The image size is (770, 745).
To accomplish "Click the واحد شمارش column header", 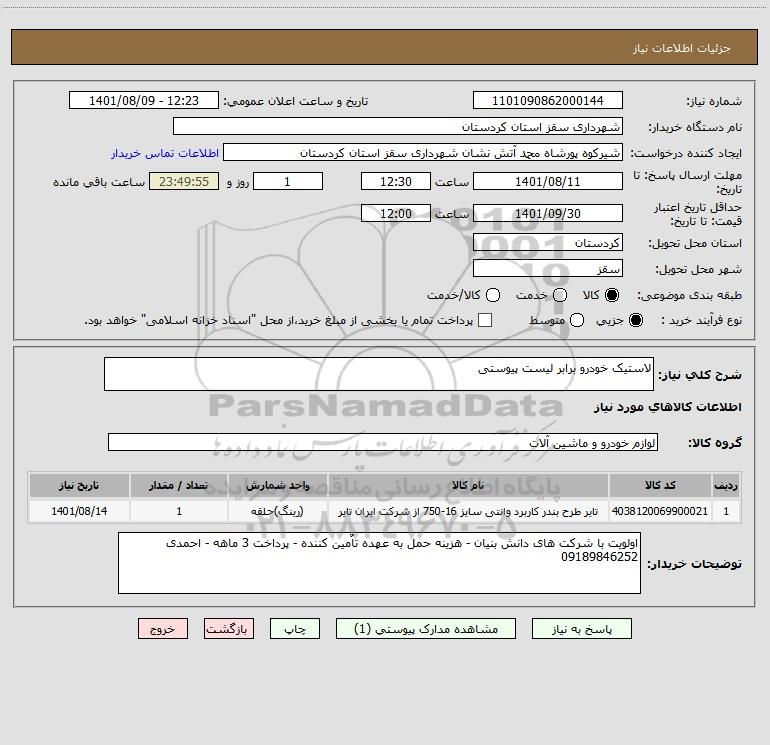I will pyautogui.click(x=277, y=485).
